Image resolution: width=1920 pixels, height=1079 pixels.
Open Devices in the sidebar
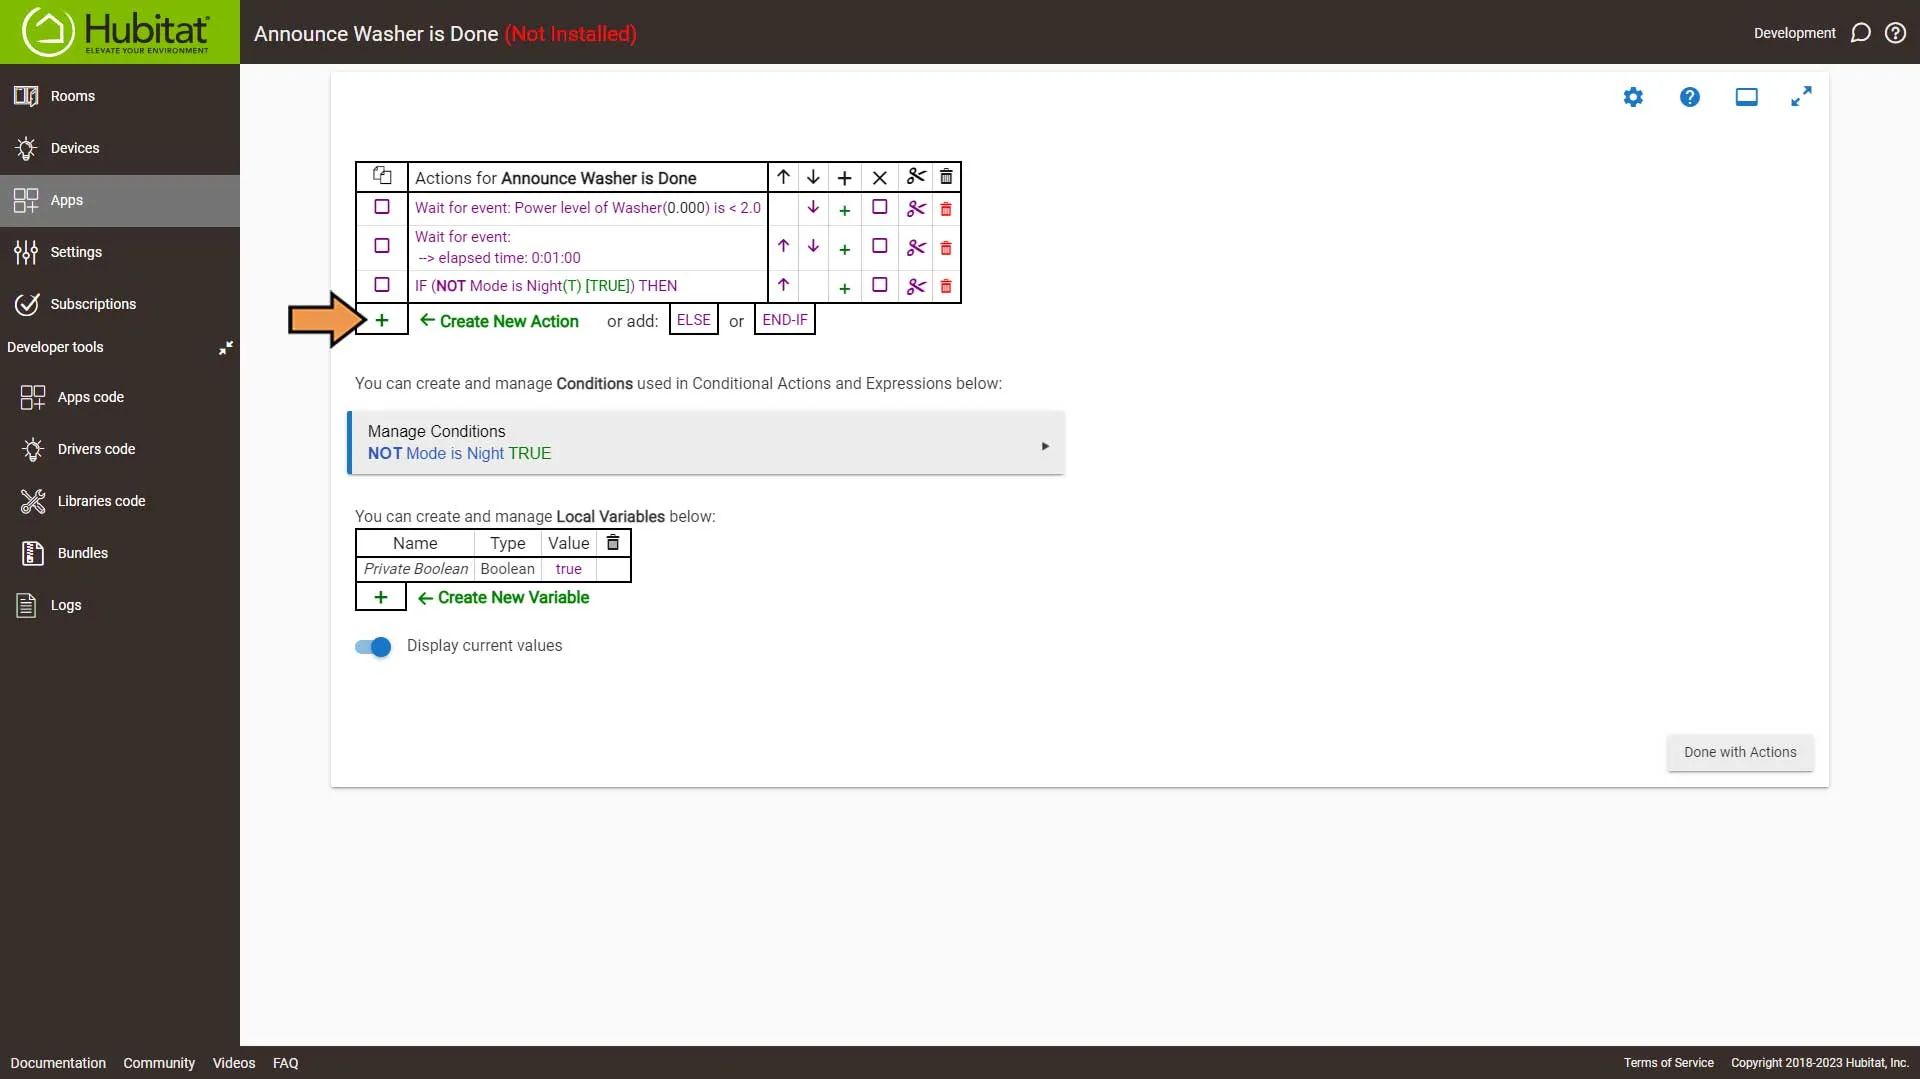pos(120,148)
